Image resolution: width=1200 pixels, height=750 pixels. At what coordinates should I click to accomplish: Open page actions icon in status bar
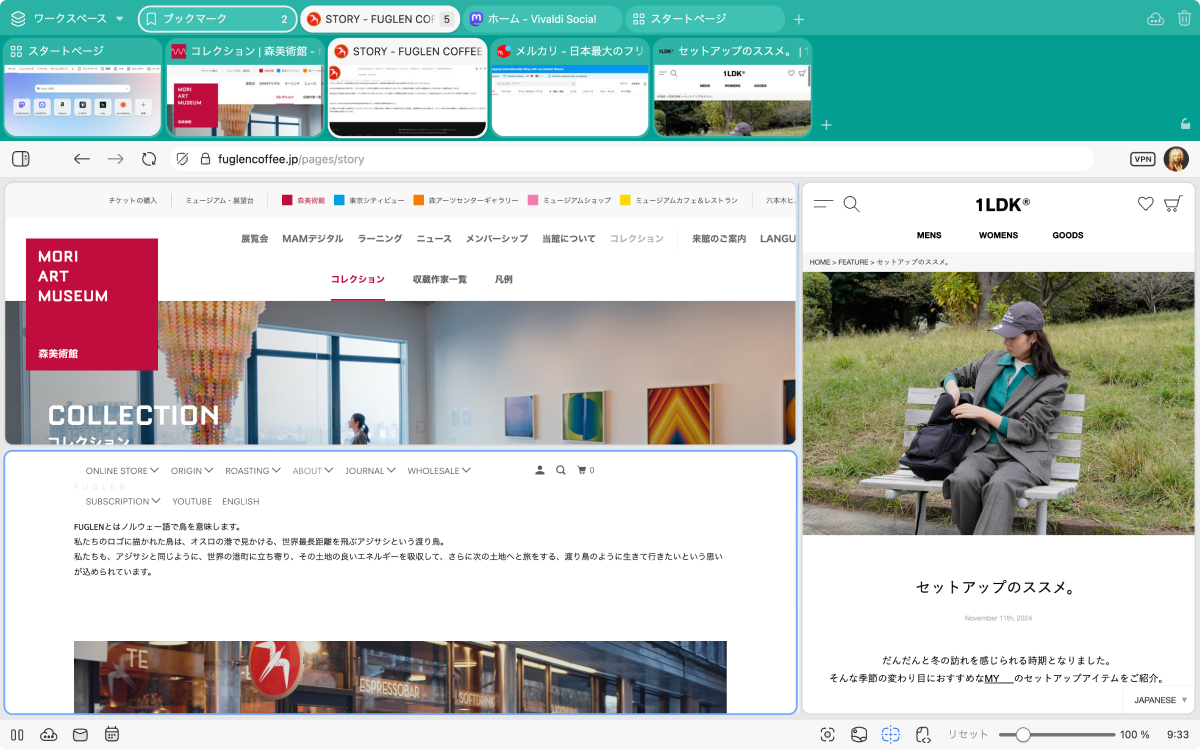(x=923, y=735)
